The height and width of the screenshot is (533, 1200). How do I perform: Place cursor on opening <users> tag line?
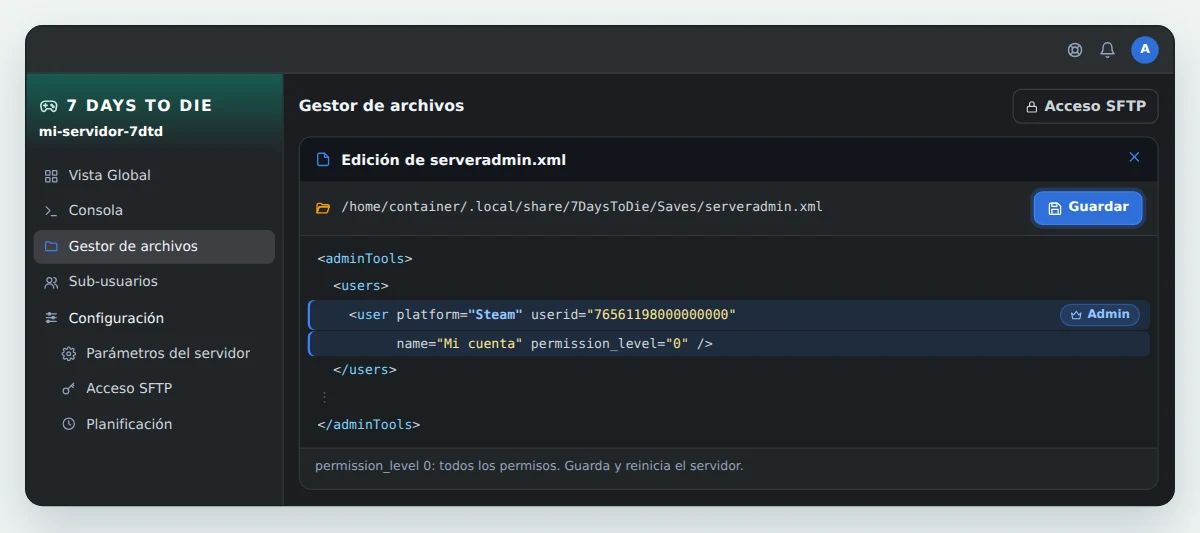[361, 287]
